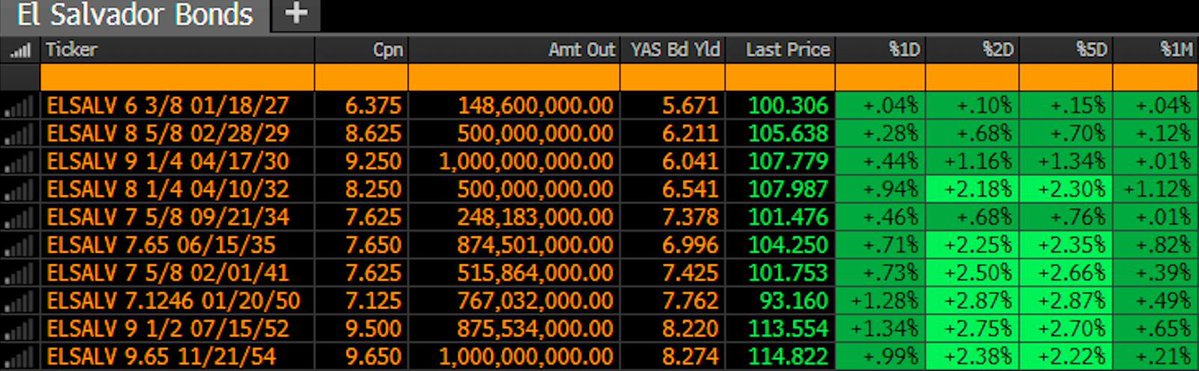Click amount outstanding 248,183,000.00
This screenshot has height=371, width=1199.
[536, 217]
